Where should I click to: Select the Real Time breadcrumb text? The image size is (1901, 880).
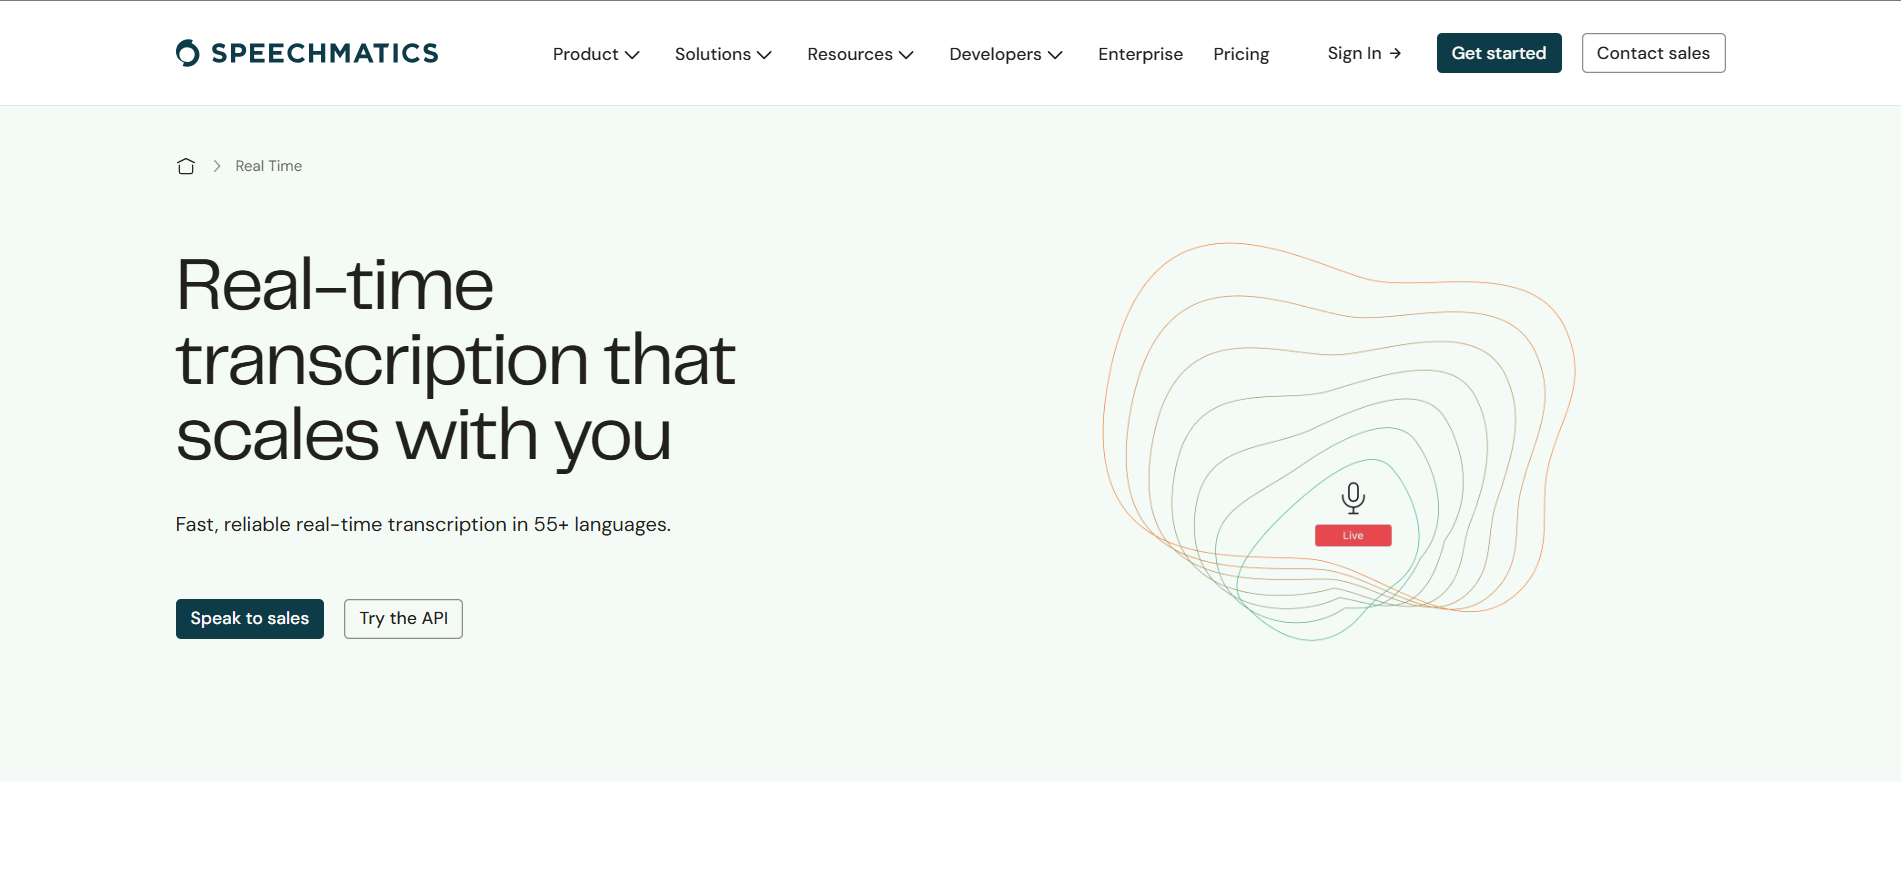click(268, 166)
